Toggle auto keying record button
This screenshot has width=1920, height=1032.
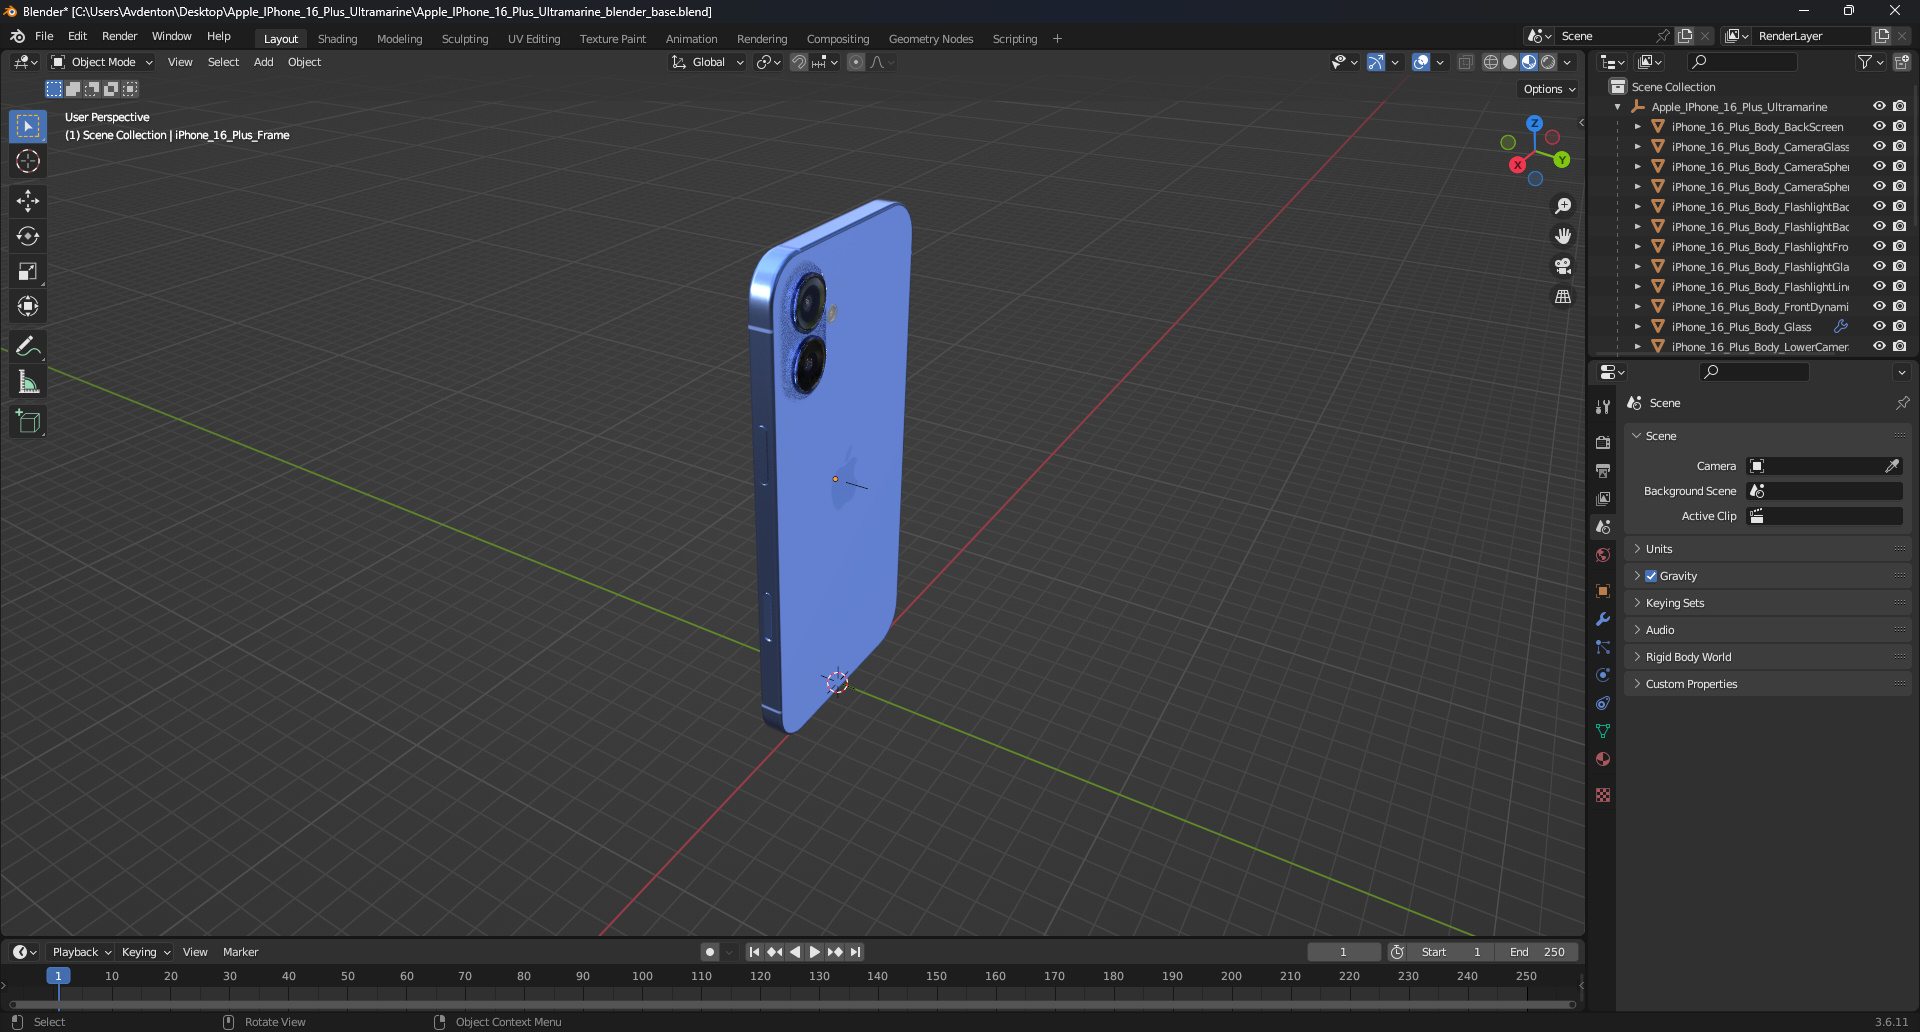[x=709, y=952]
